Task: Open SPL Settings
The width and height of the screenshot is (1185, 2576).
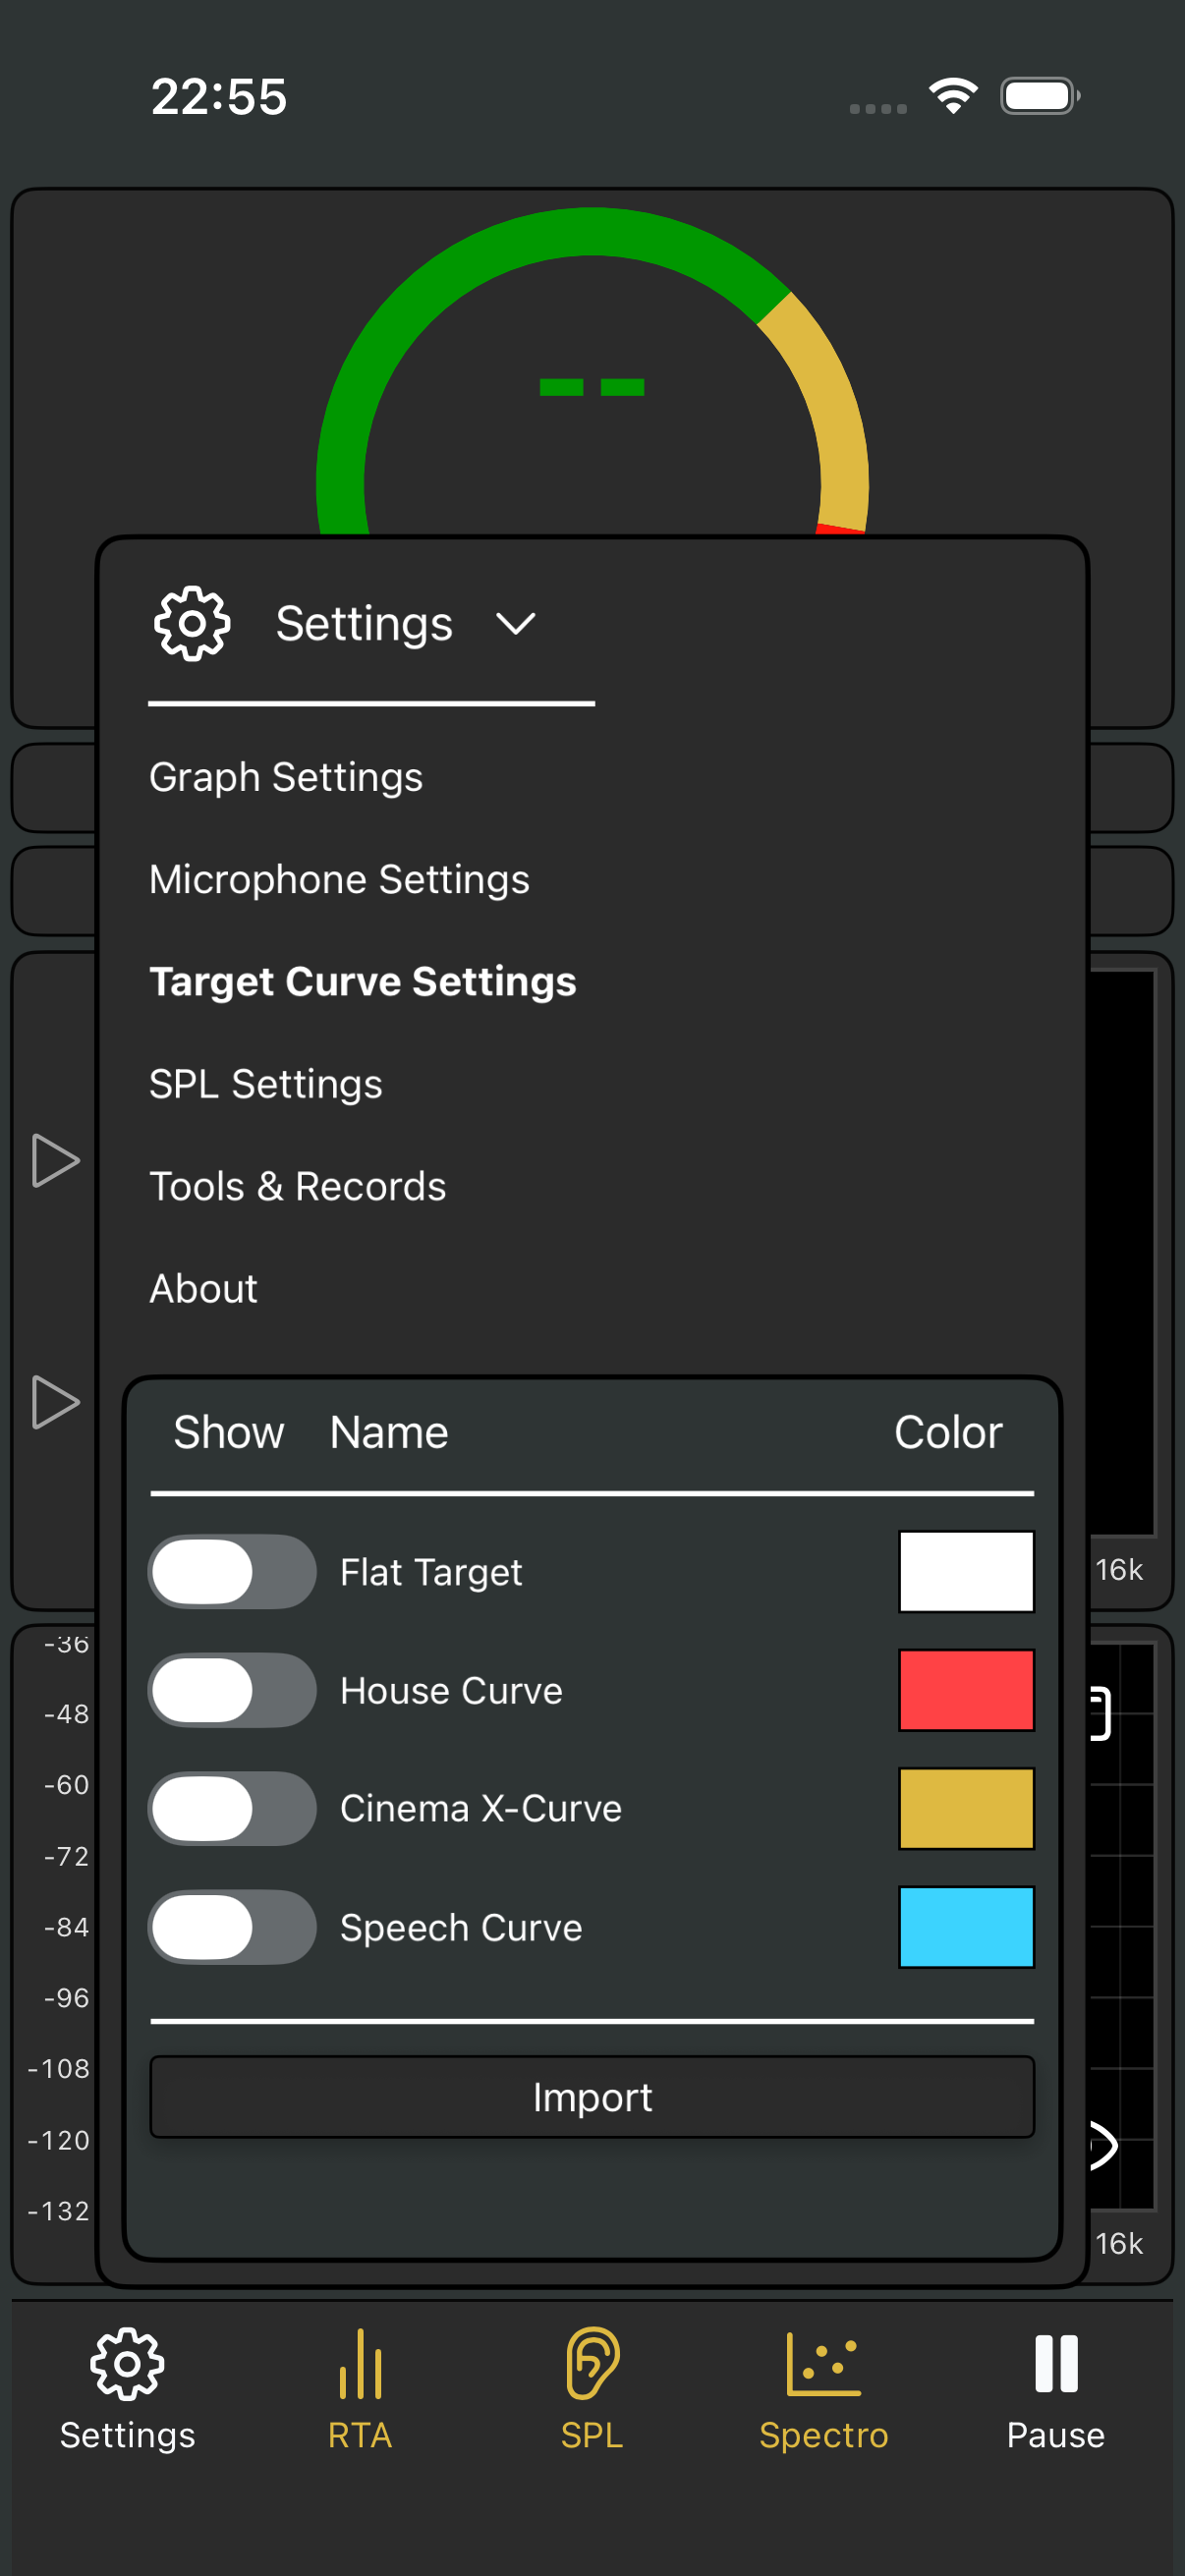Action: (266, 1084)
